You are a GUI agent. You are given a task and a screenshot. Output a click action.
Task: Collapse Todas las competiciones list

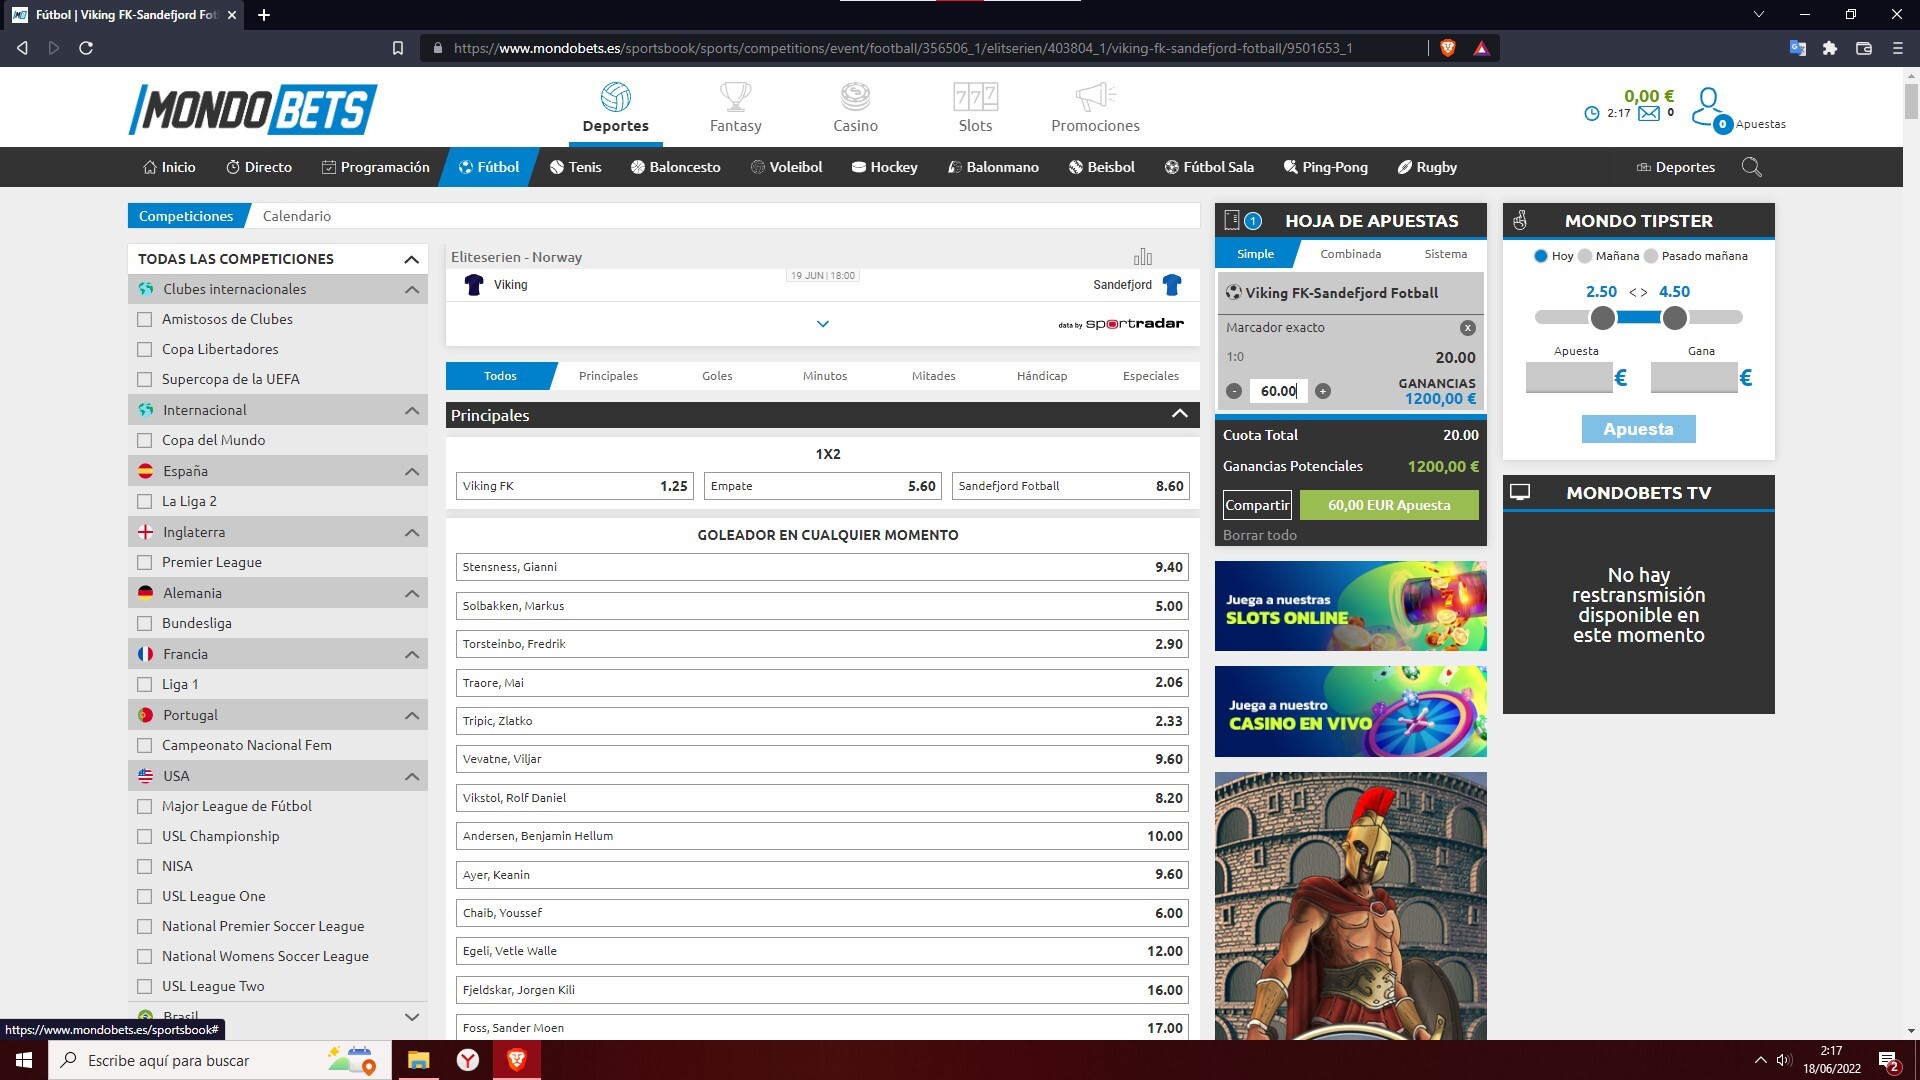click(411, 259)
